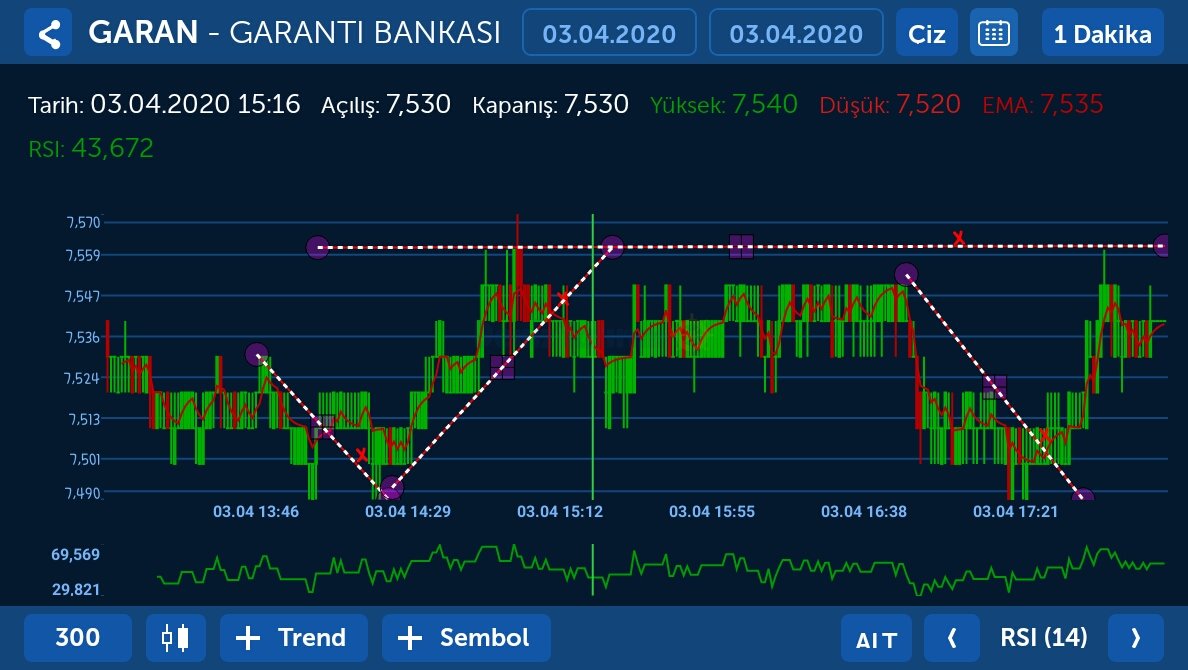This screenshot has width=1188, height=670.
Task: Toggle the ALT indicator panel button
Action: (x=877, y=637)
